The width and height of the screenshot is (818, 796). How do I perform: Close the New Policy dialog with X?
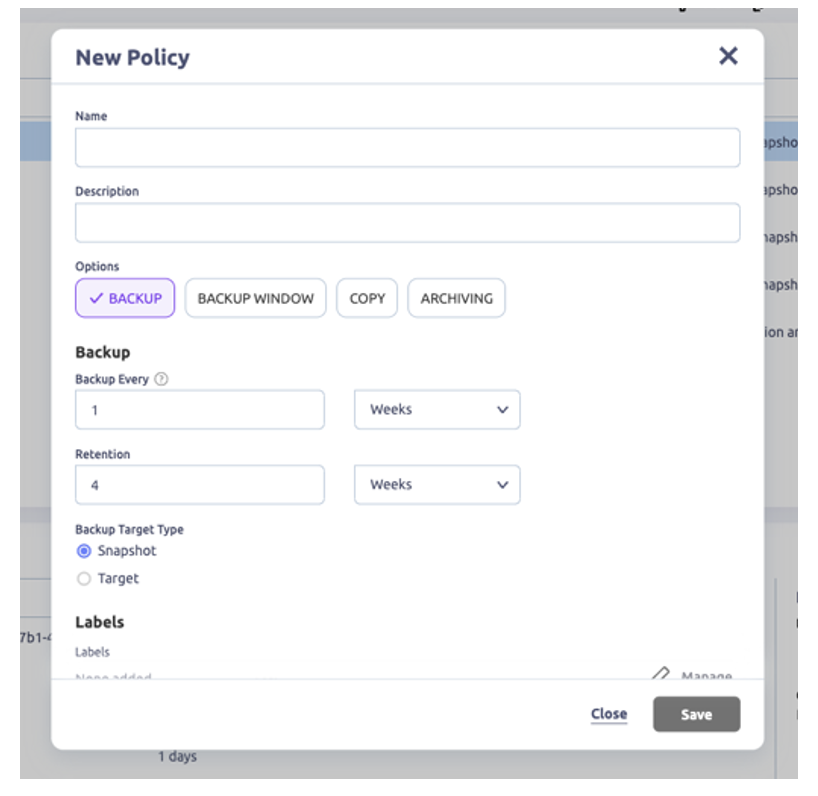pos(728,56)
